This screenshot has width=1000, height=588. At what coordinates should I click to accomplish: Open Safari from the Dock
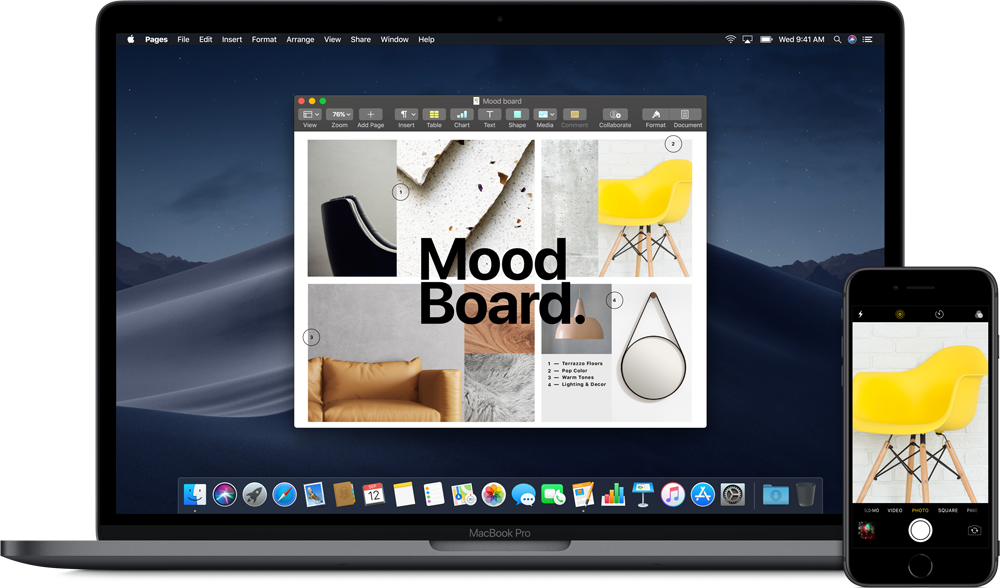285,494
